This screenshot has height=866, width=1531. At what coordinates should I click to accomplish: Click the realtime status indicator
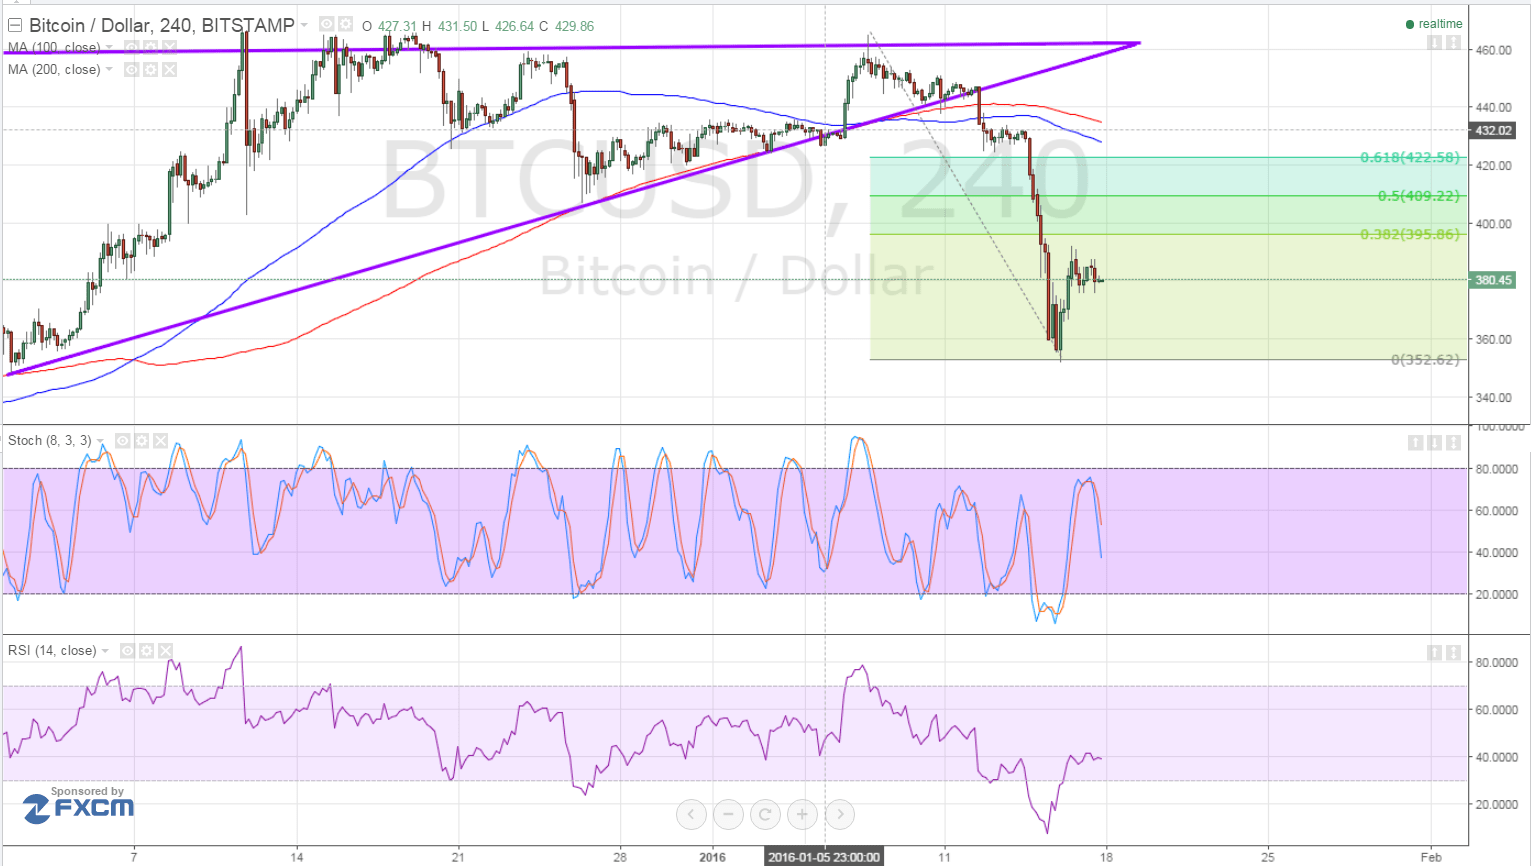[1434, 24]
